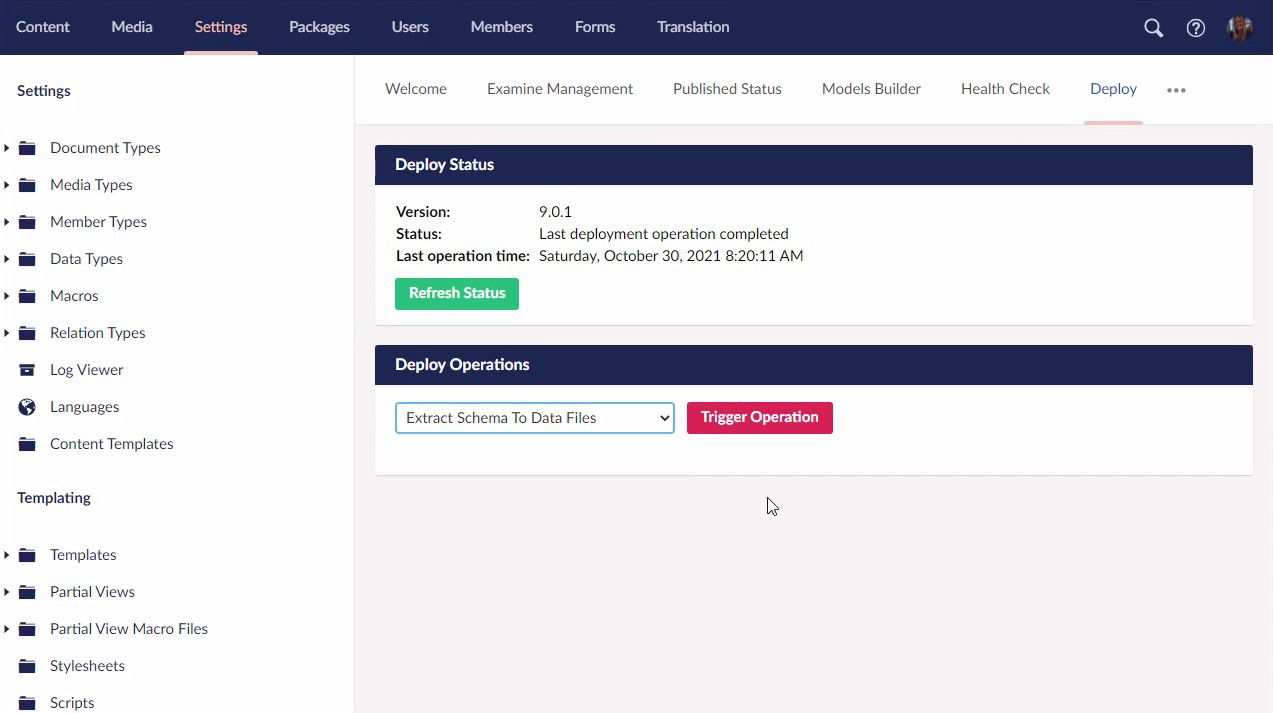Click the Stylesheets folder icon
1273x713 pixels.
click(28, 666)
